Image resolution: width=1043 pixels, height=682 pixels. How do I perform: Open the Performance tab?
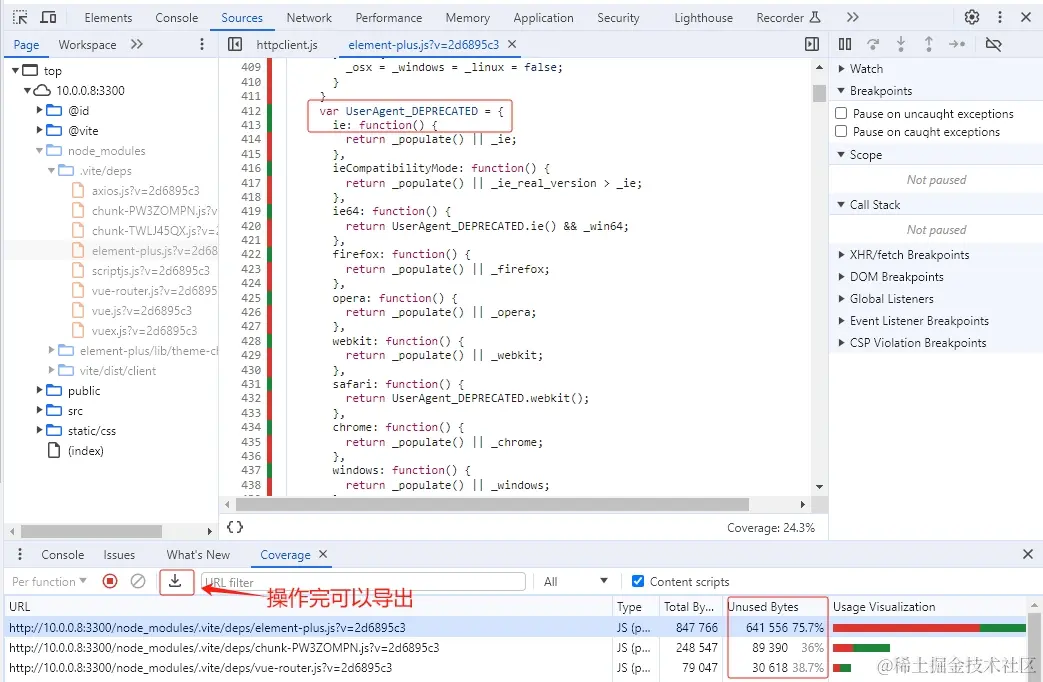coord(388,18)
